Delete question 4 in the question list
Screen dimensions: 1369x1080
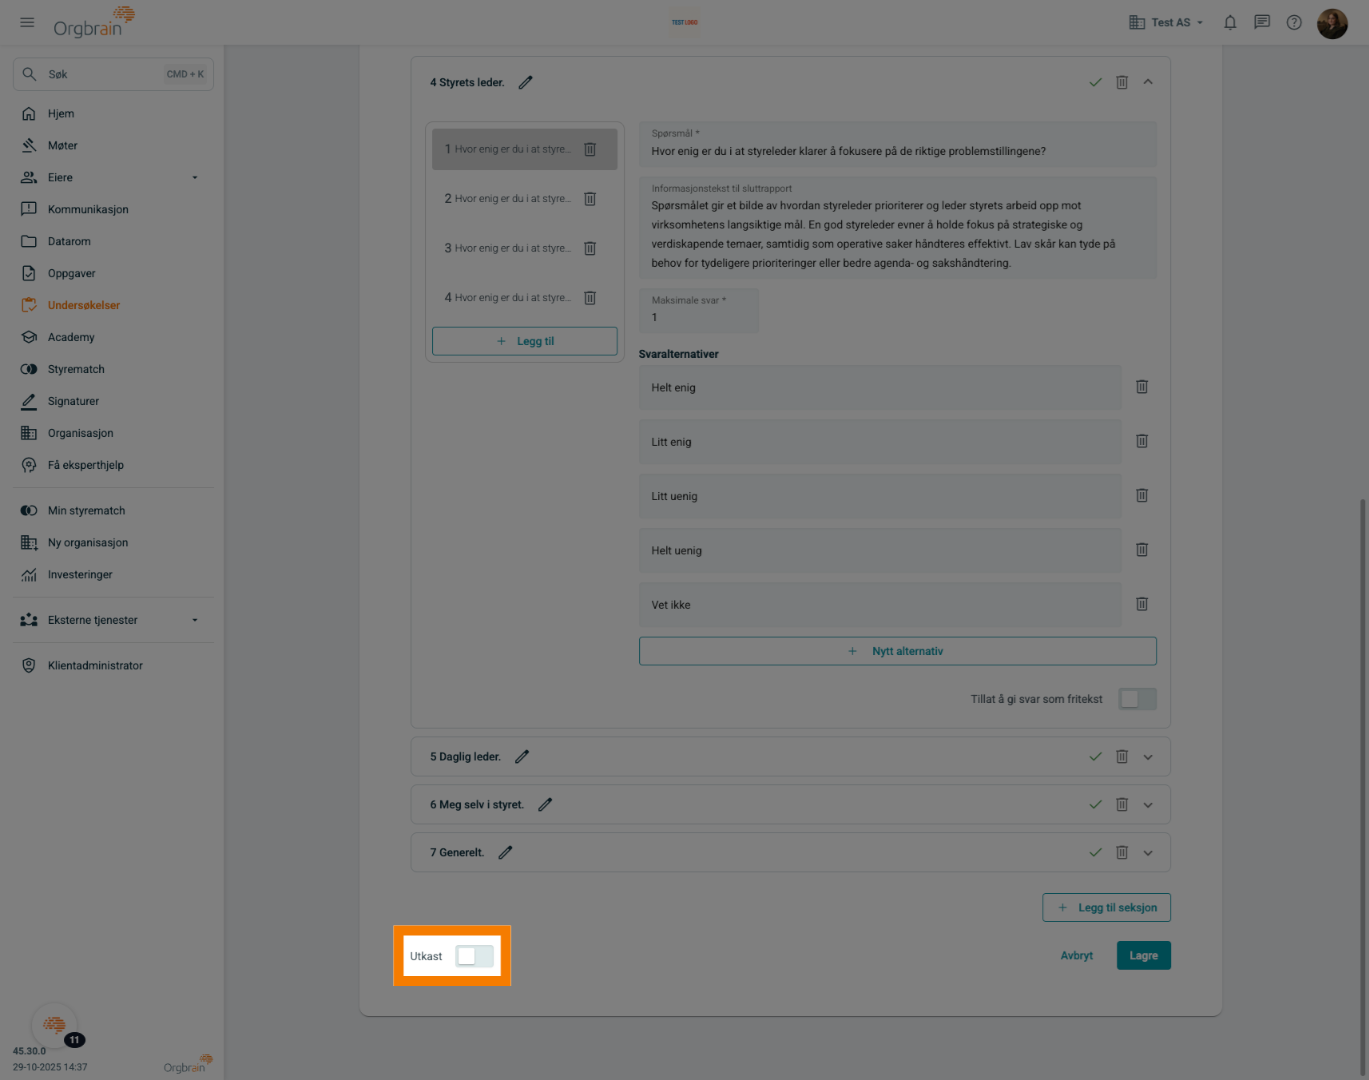pyautogui.click(x=590, y=298)
